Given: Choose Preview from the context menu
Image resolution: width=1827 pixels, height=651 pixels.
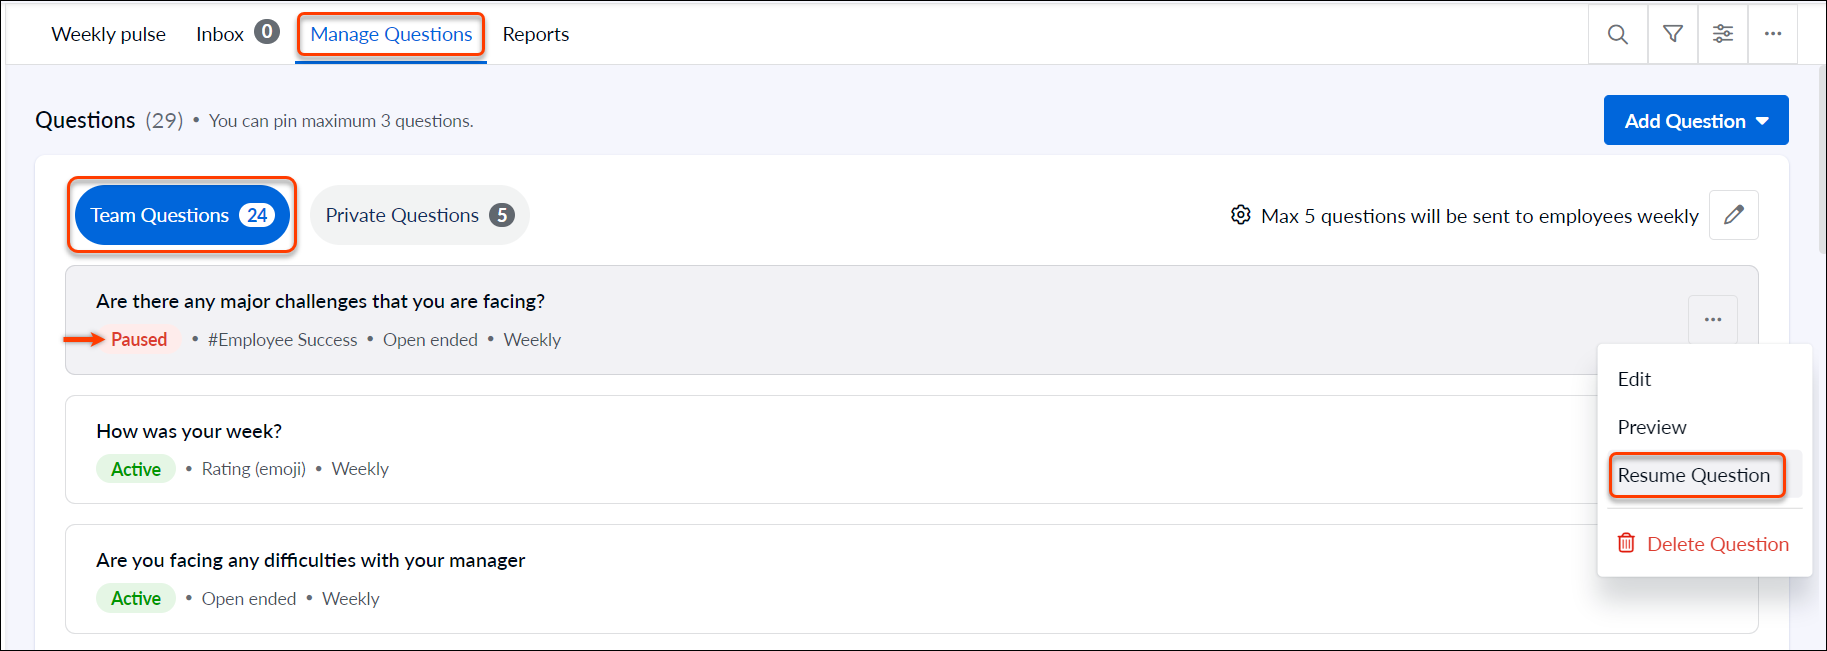Looking at the screenshot, I should pos(1652,427).
